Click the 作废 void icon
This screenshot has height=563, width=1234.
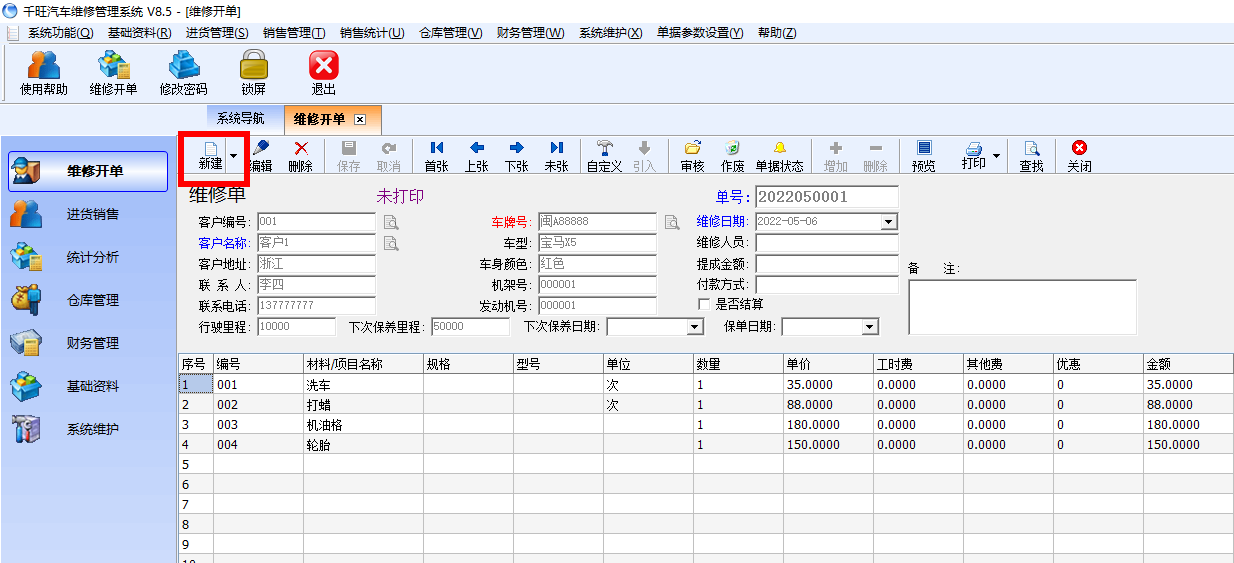point(732,156)
